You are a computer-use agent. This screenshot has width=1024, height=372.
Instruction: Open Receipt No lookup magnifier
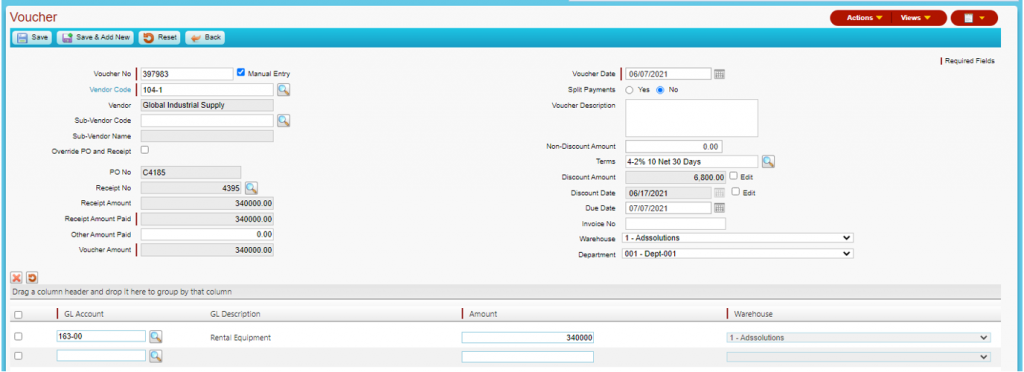tap(251, 189)
